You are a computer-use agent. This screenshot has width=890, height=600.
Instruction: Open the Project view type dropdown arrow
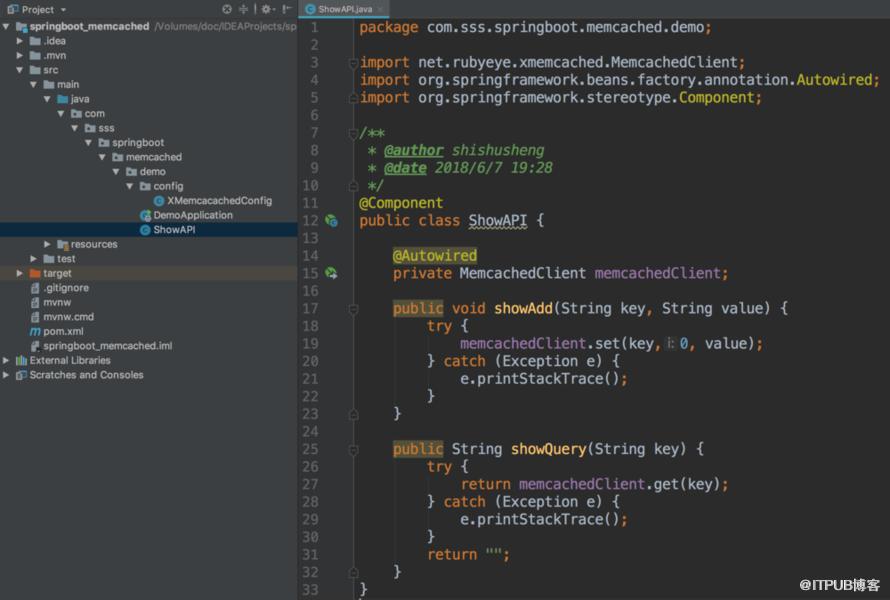click(x=63, y=10)
